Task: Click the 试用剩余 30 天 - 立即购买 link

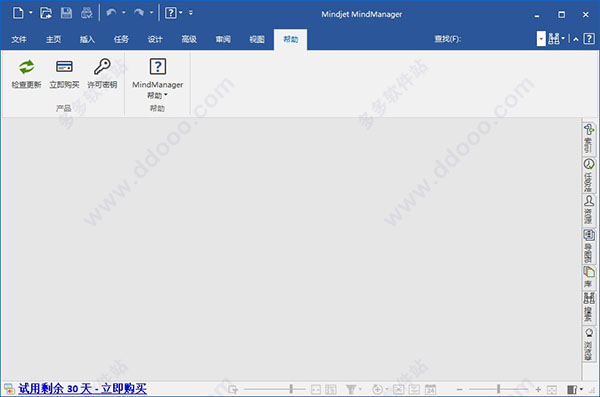Action: (82, 389)
